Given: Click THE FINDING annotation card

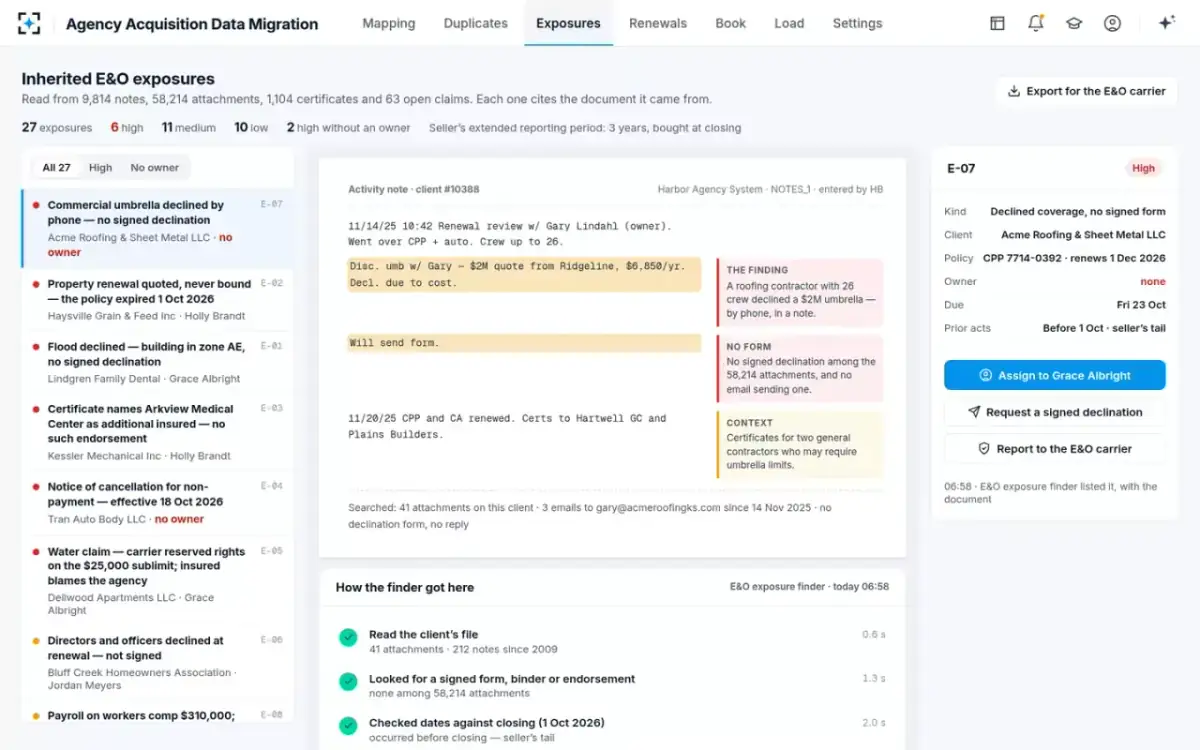Looking at the screenshot, I should [x=800, y=292].
